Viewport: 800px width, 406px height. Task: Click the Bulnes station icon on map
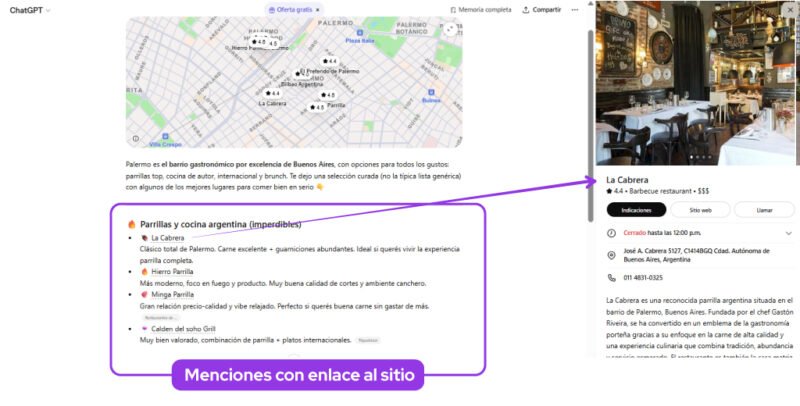(x=431, y=92)
